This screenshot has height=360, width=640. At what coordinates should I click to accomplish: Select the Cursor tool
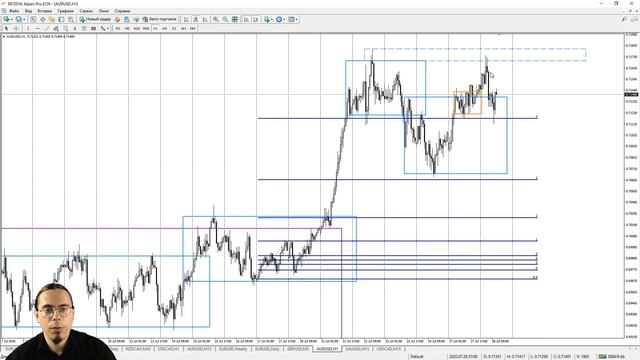click(6, 28)
